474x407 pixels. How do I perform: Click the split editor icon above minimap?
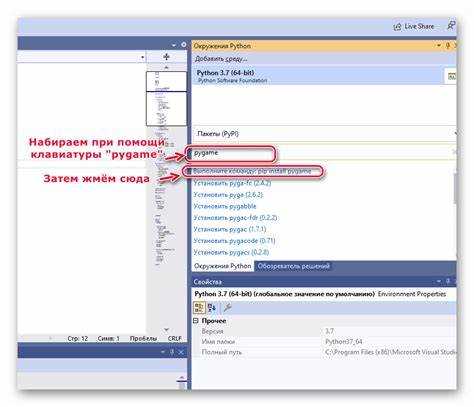(x=166, y=57)
